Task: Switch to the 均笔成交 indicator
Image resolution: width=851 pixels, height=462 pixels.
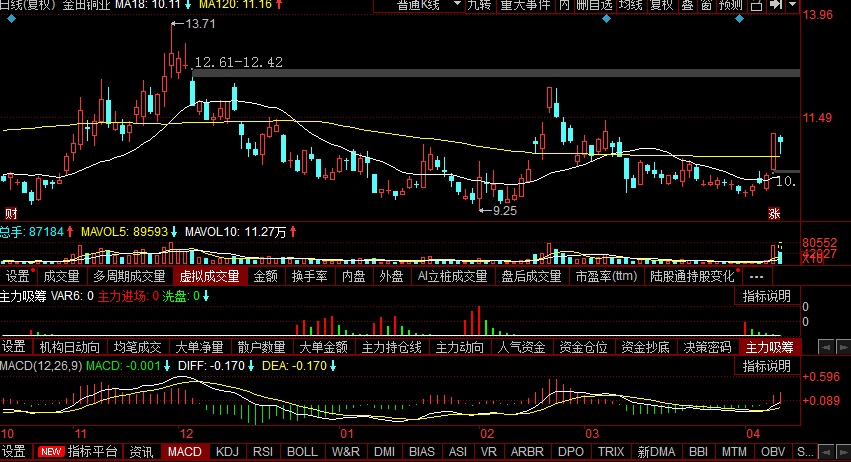Action: coord(137,347)
